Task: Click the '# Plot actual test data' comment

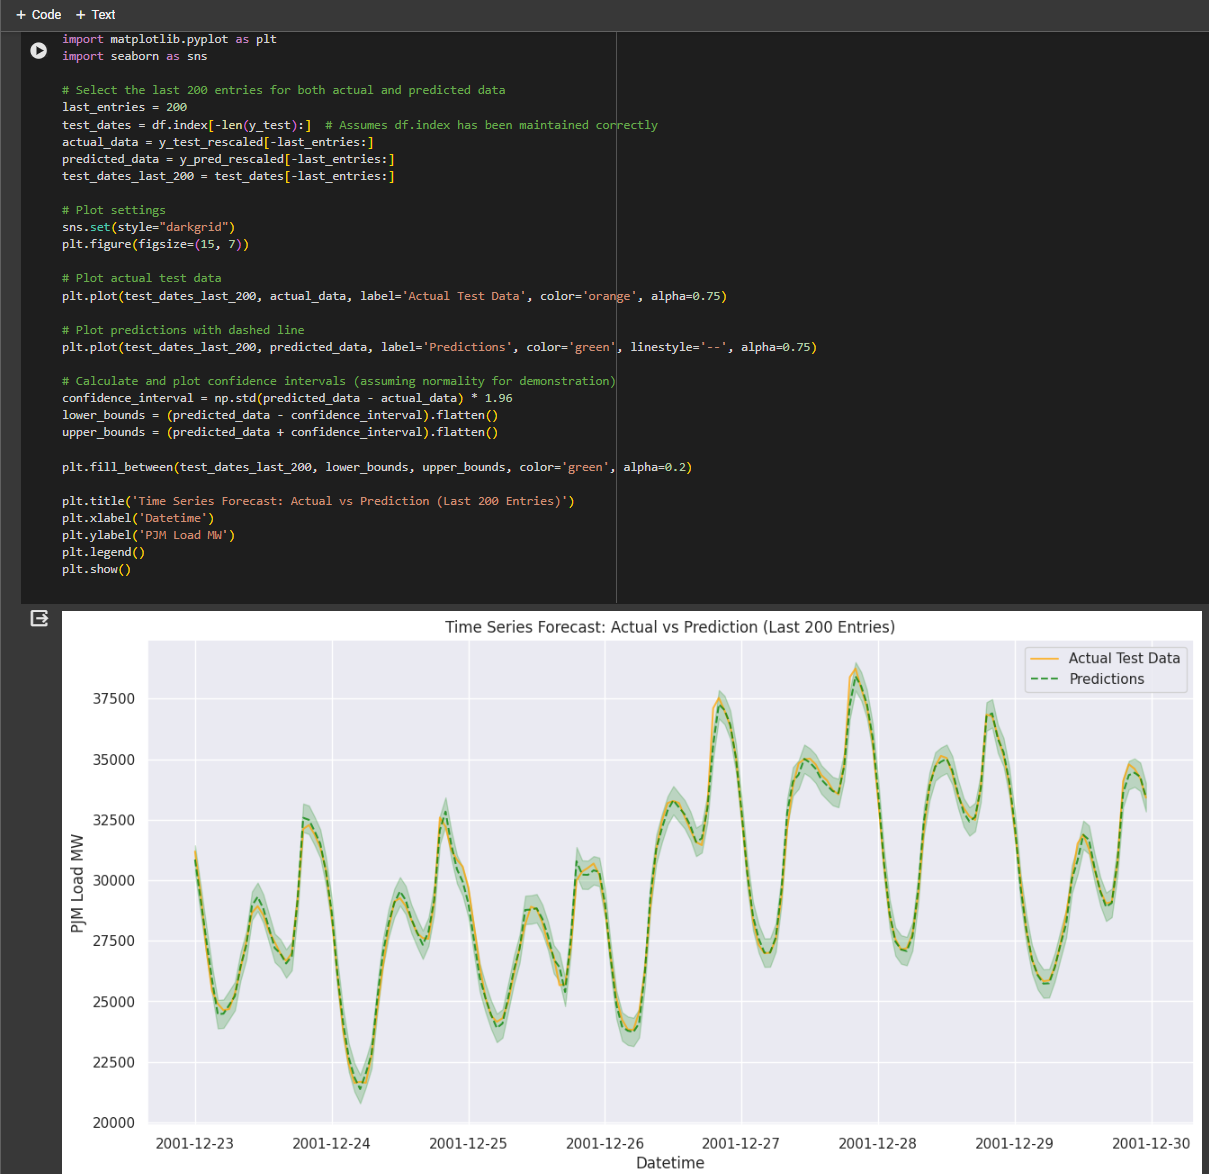Action: (x=142, y=278)
